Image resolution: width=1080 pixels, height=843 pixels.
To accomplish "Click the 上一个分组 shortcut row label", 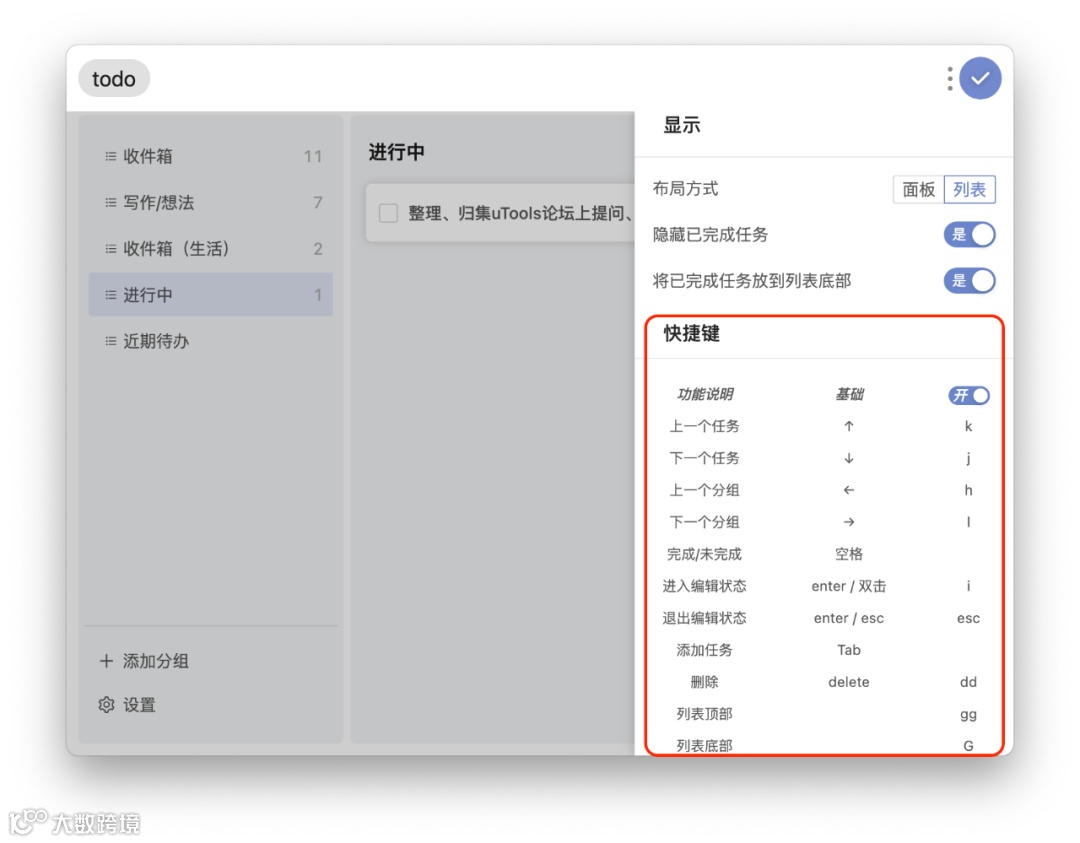I will pos(705,490).
